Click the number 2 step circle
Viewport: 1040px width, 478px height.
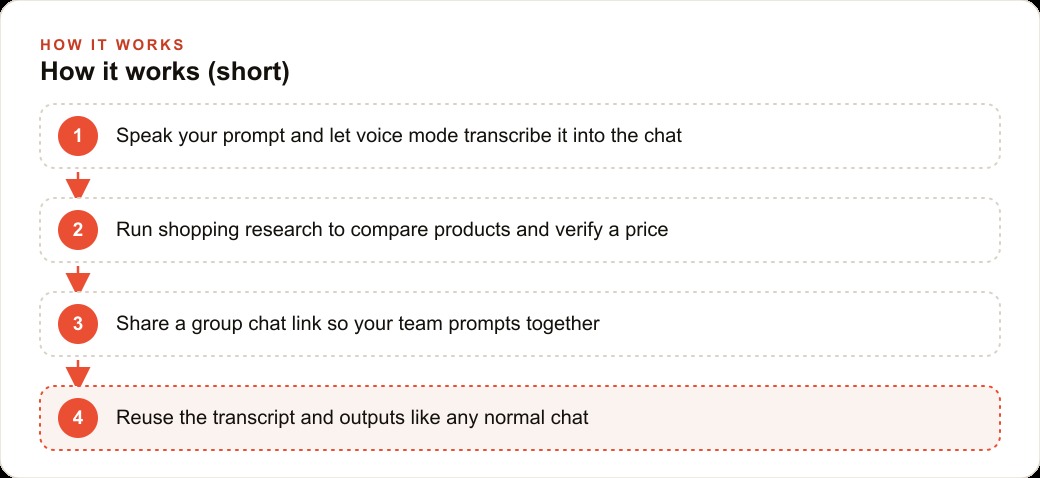pos(78,230)
